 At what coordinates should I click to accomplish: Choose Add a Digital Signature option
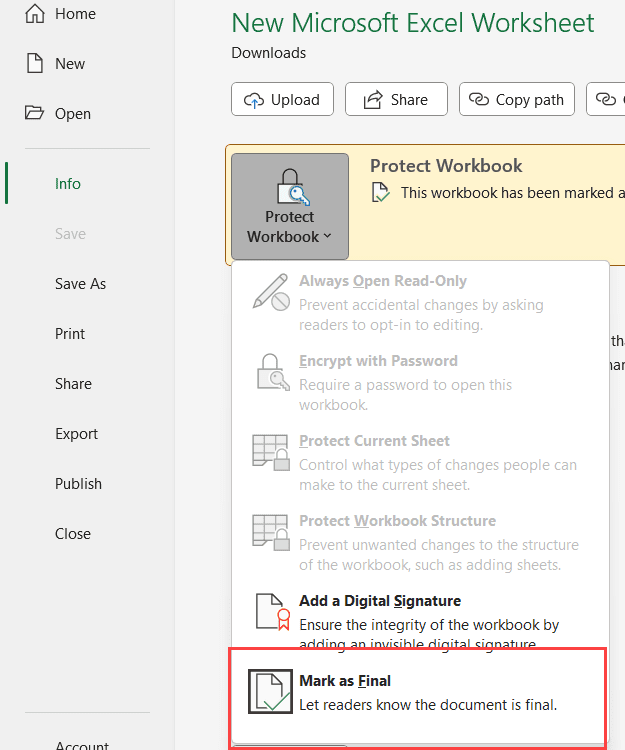(x=380, y=601)
